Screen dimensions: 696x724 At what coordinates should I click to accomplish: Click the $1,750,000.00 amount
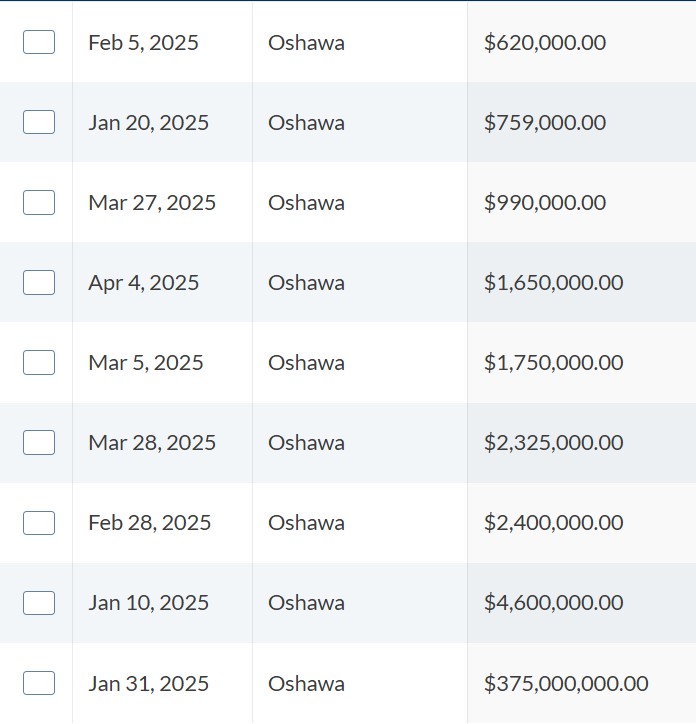tap(553, 363)
